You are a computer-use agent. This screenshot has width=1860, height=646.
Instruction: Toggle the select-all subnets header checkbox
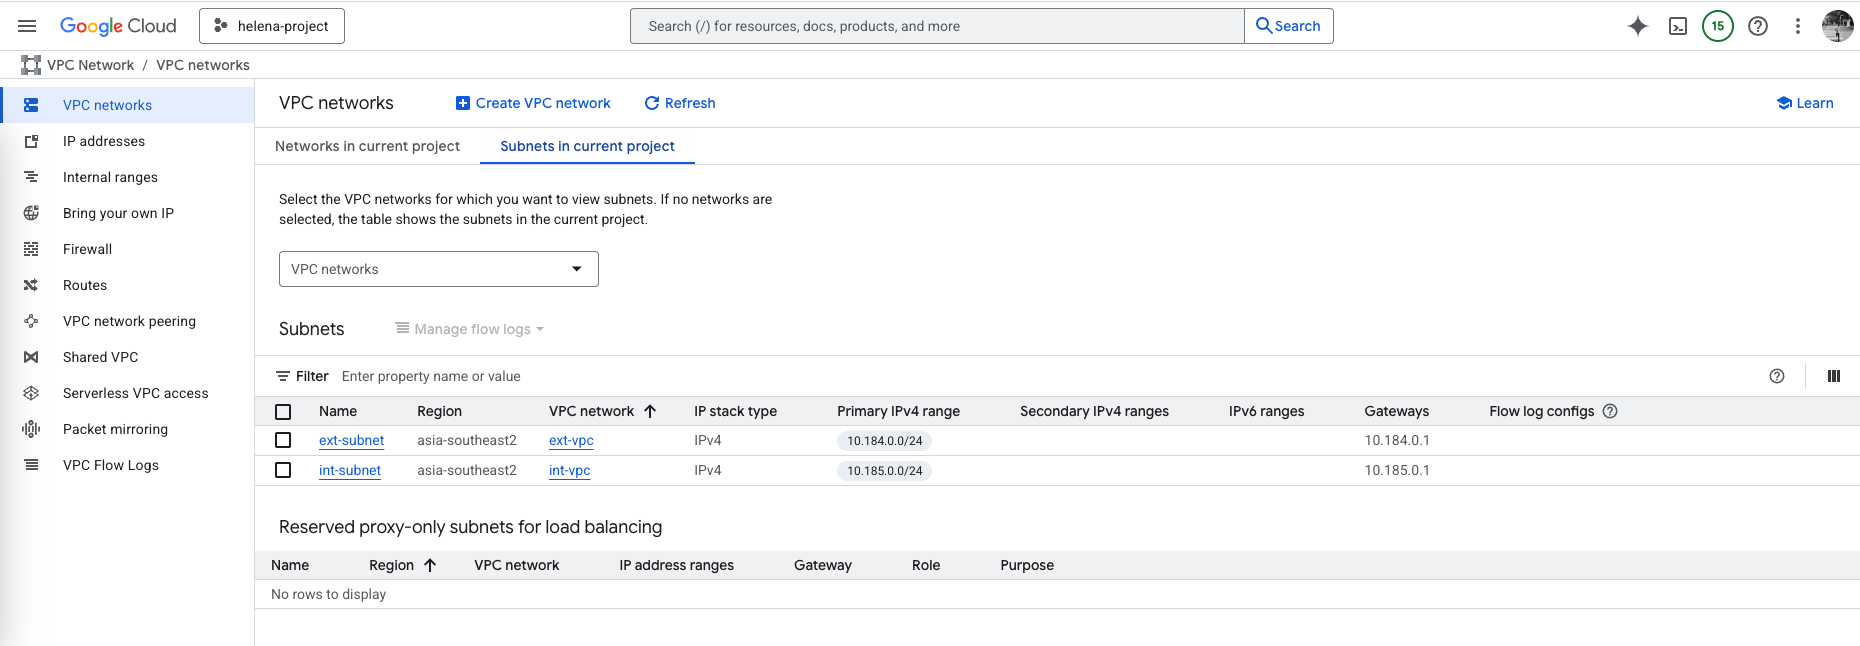click(283, 411)
